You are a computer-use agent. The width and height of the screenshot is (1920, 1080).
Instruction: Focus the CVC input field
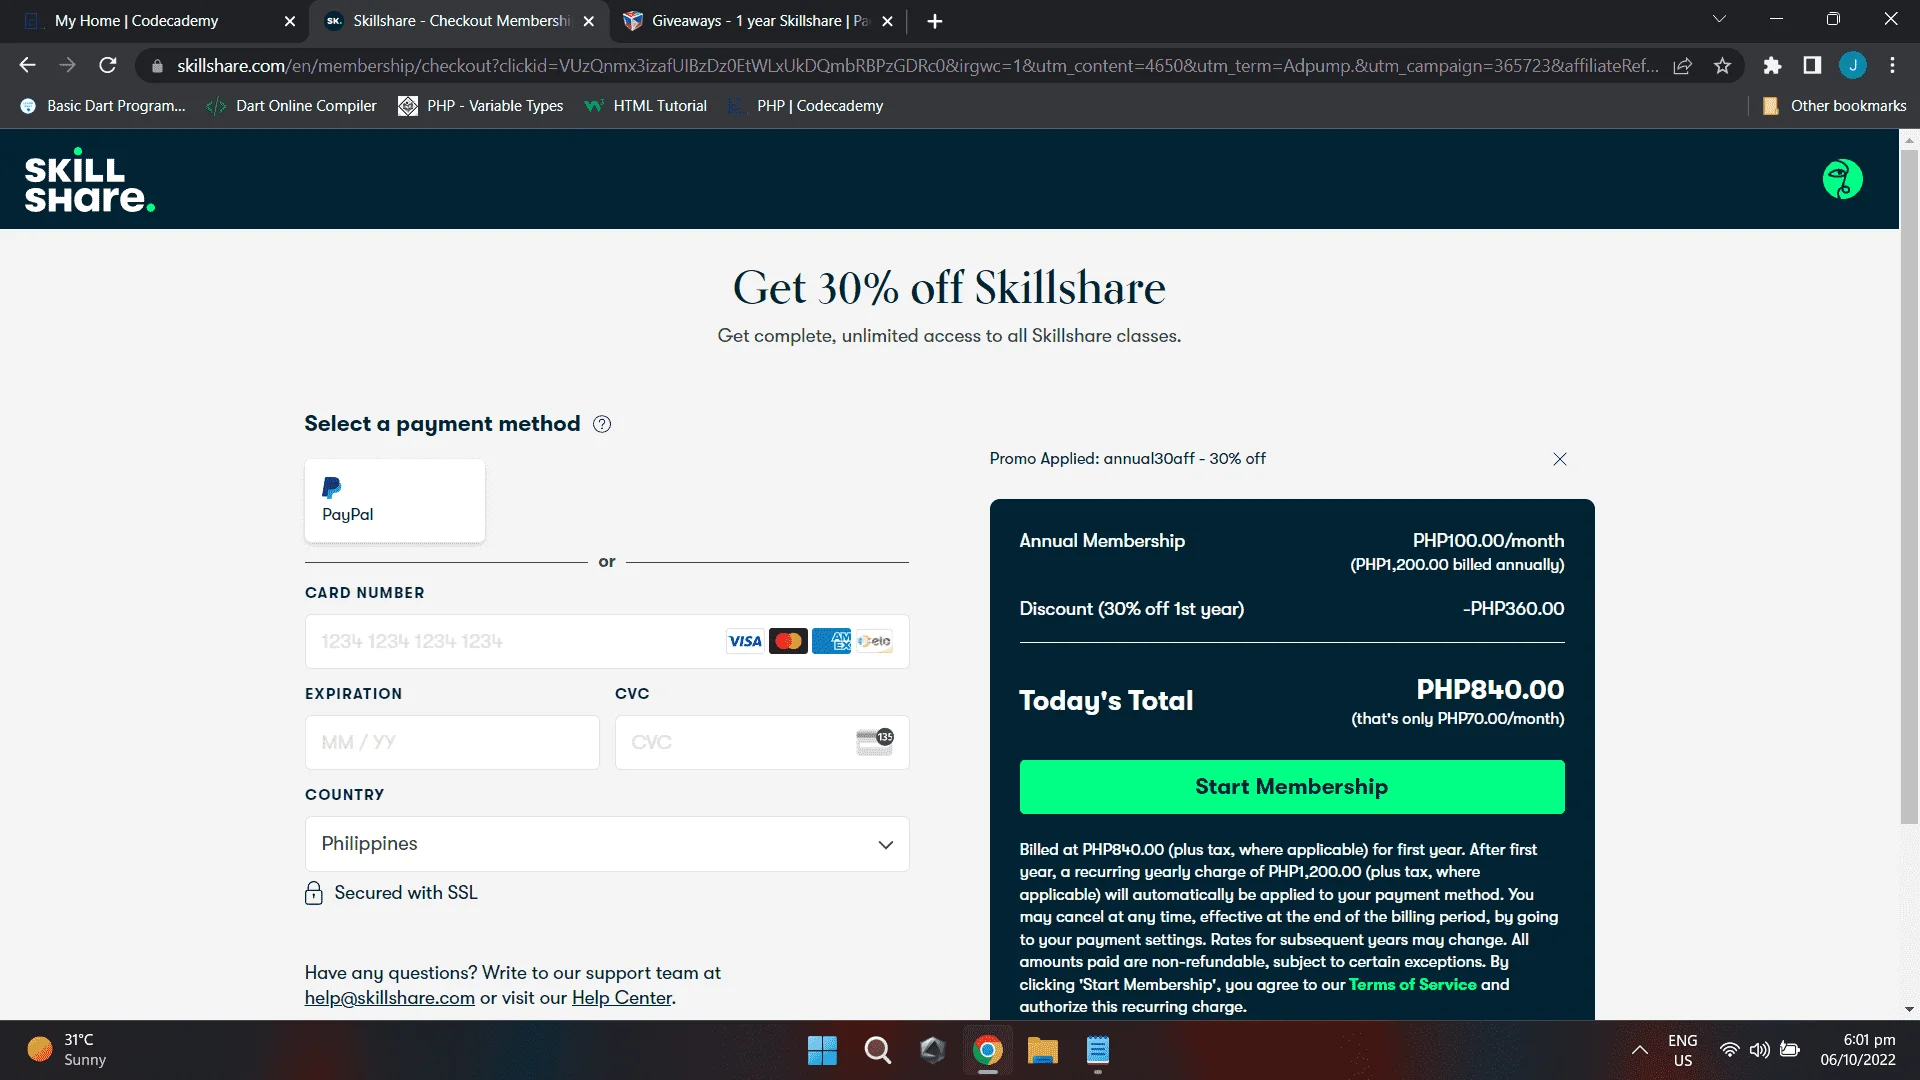coord(762,742)
